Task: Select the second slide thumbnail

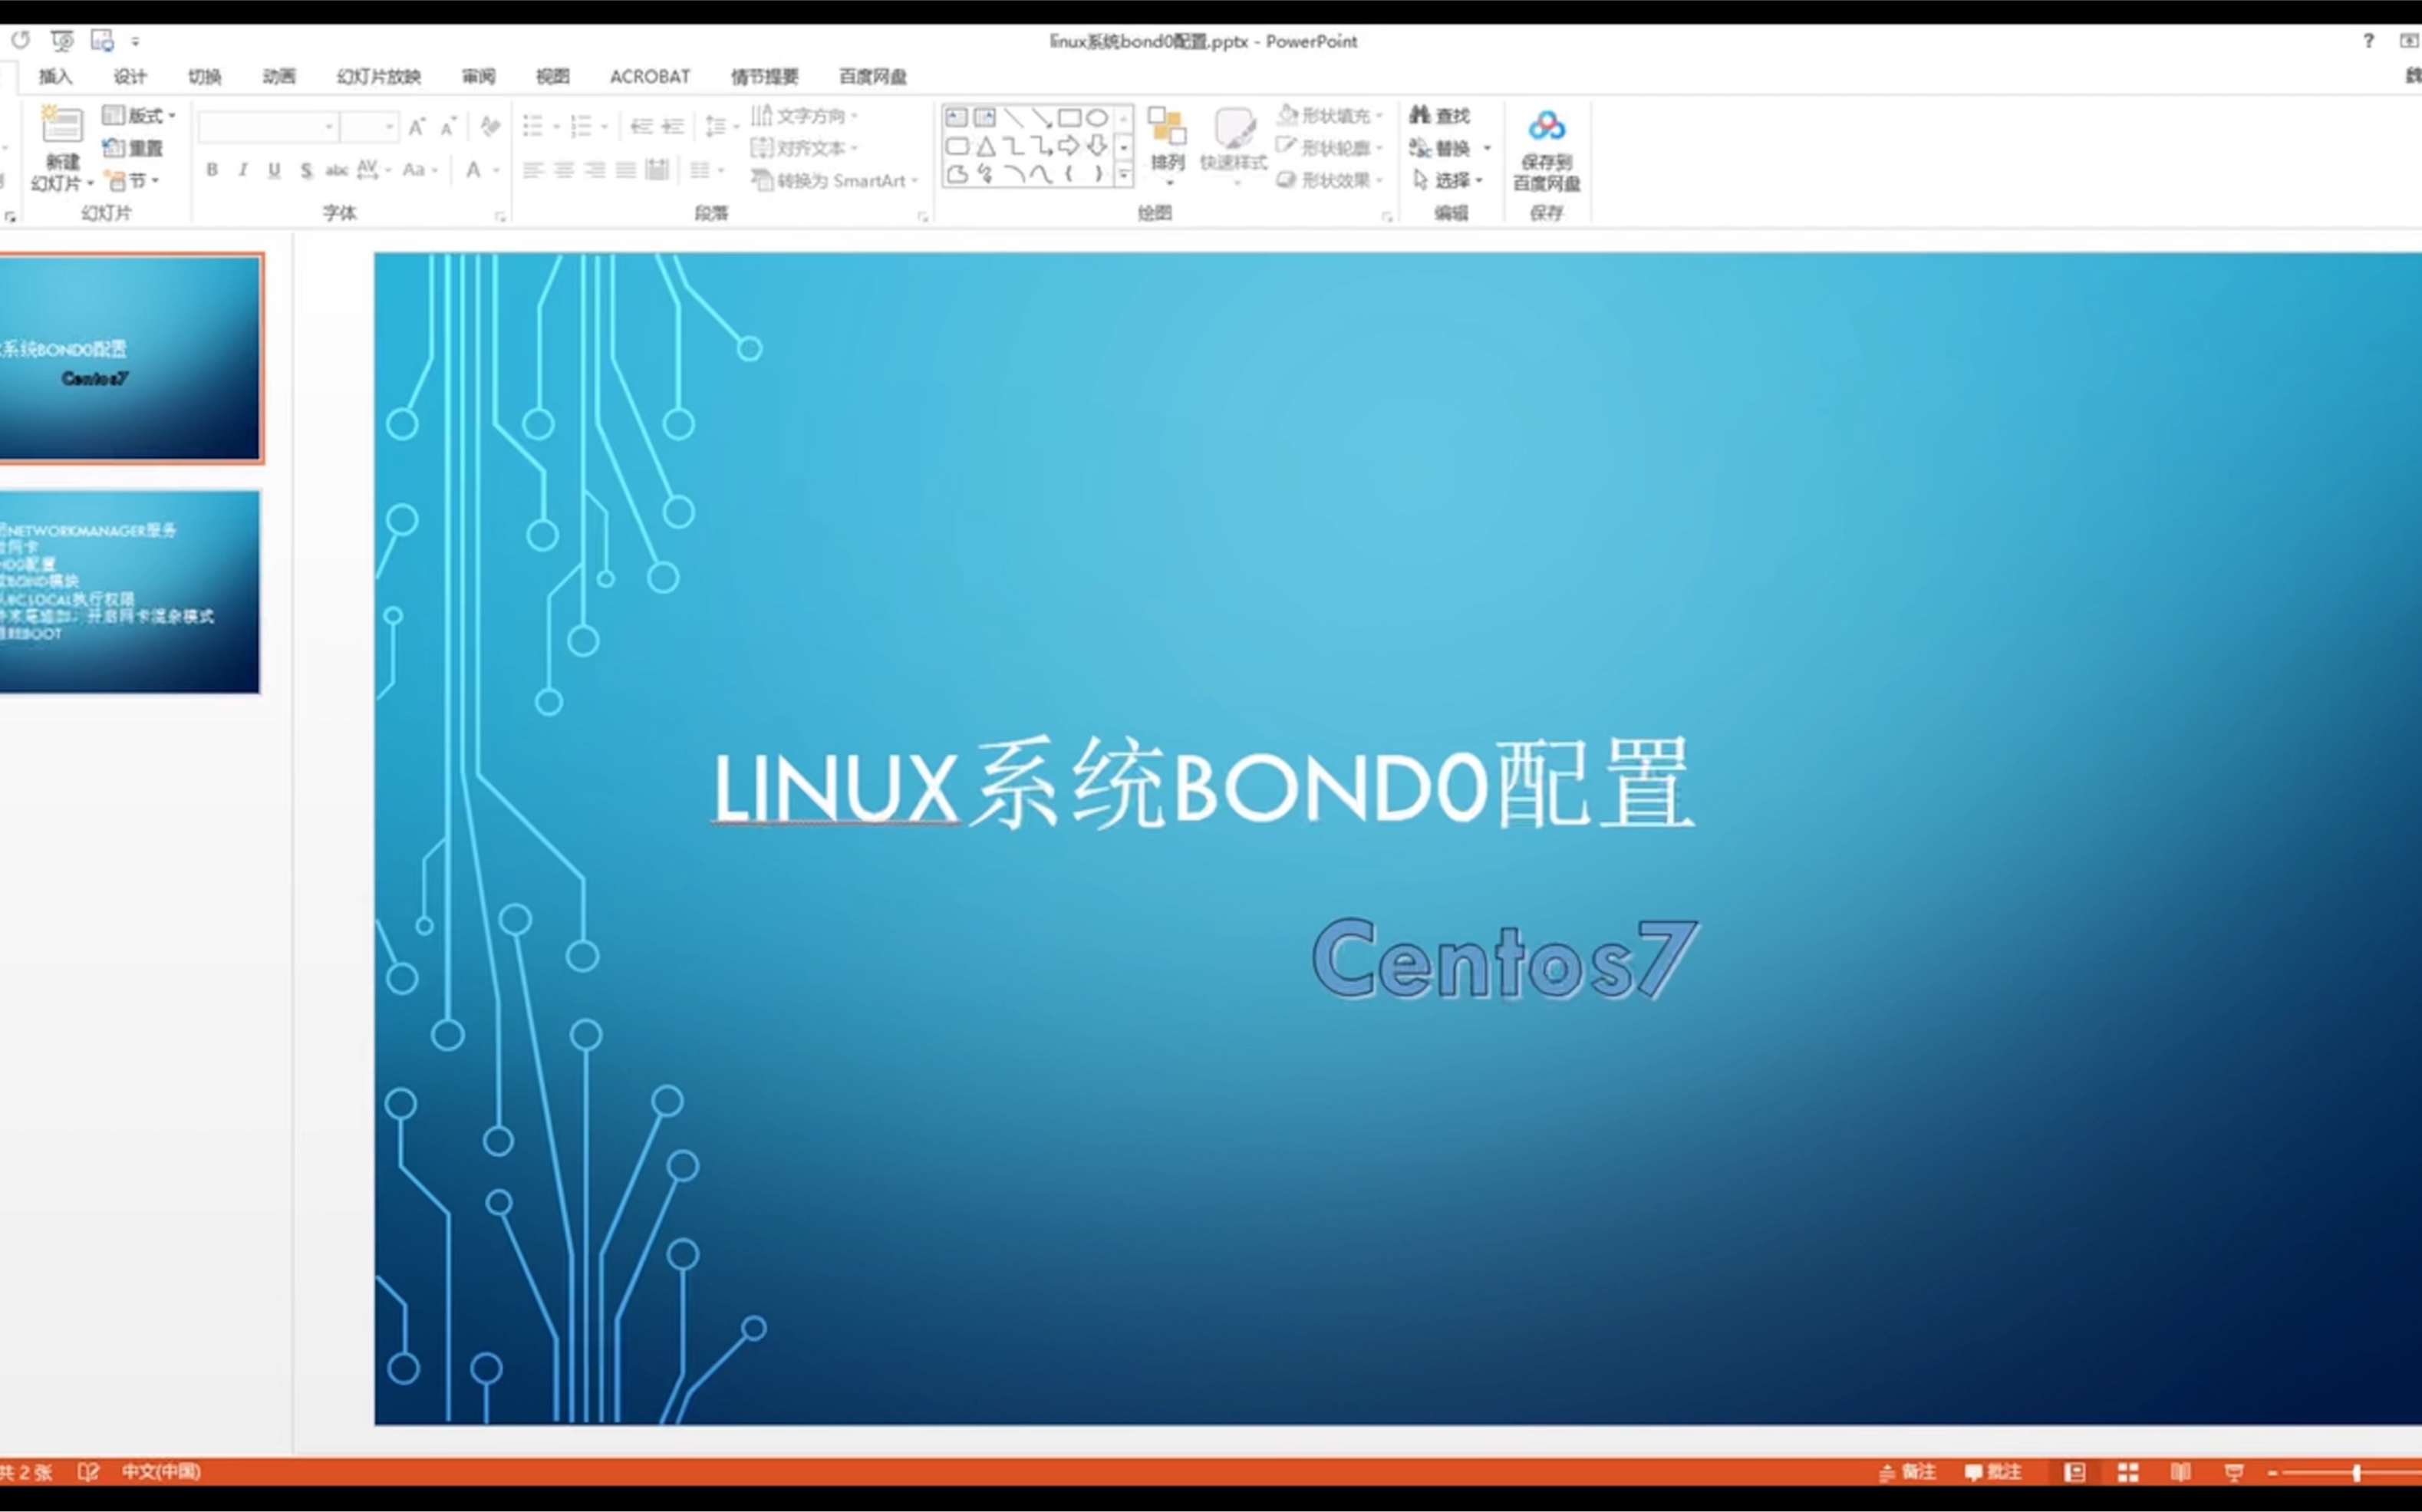Action: point(130,591)
